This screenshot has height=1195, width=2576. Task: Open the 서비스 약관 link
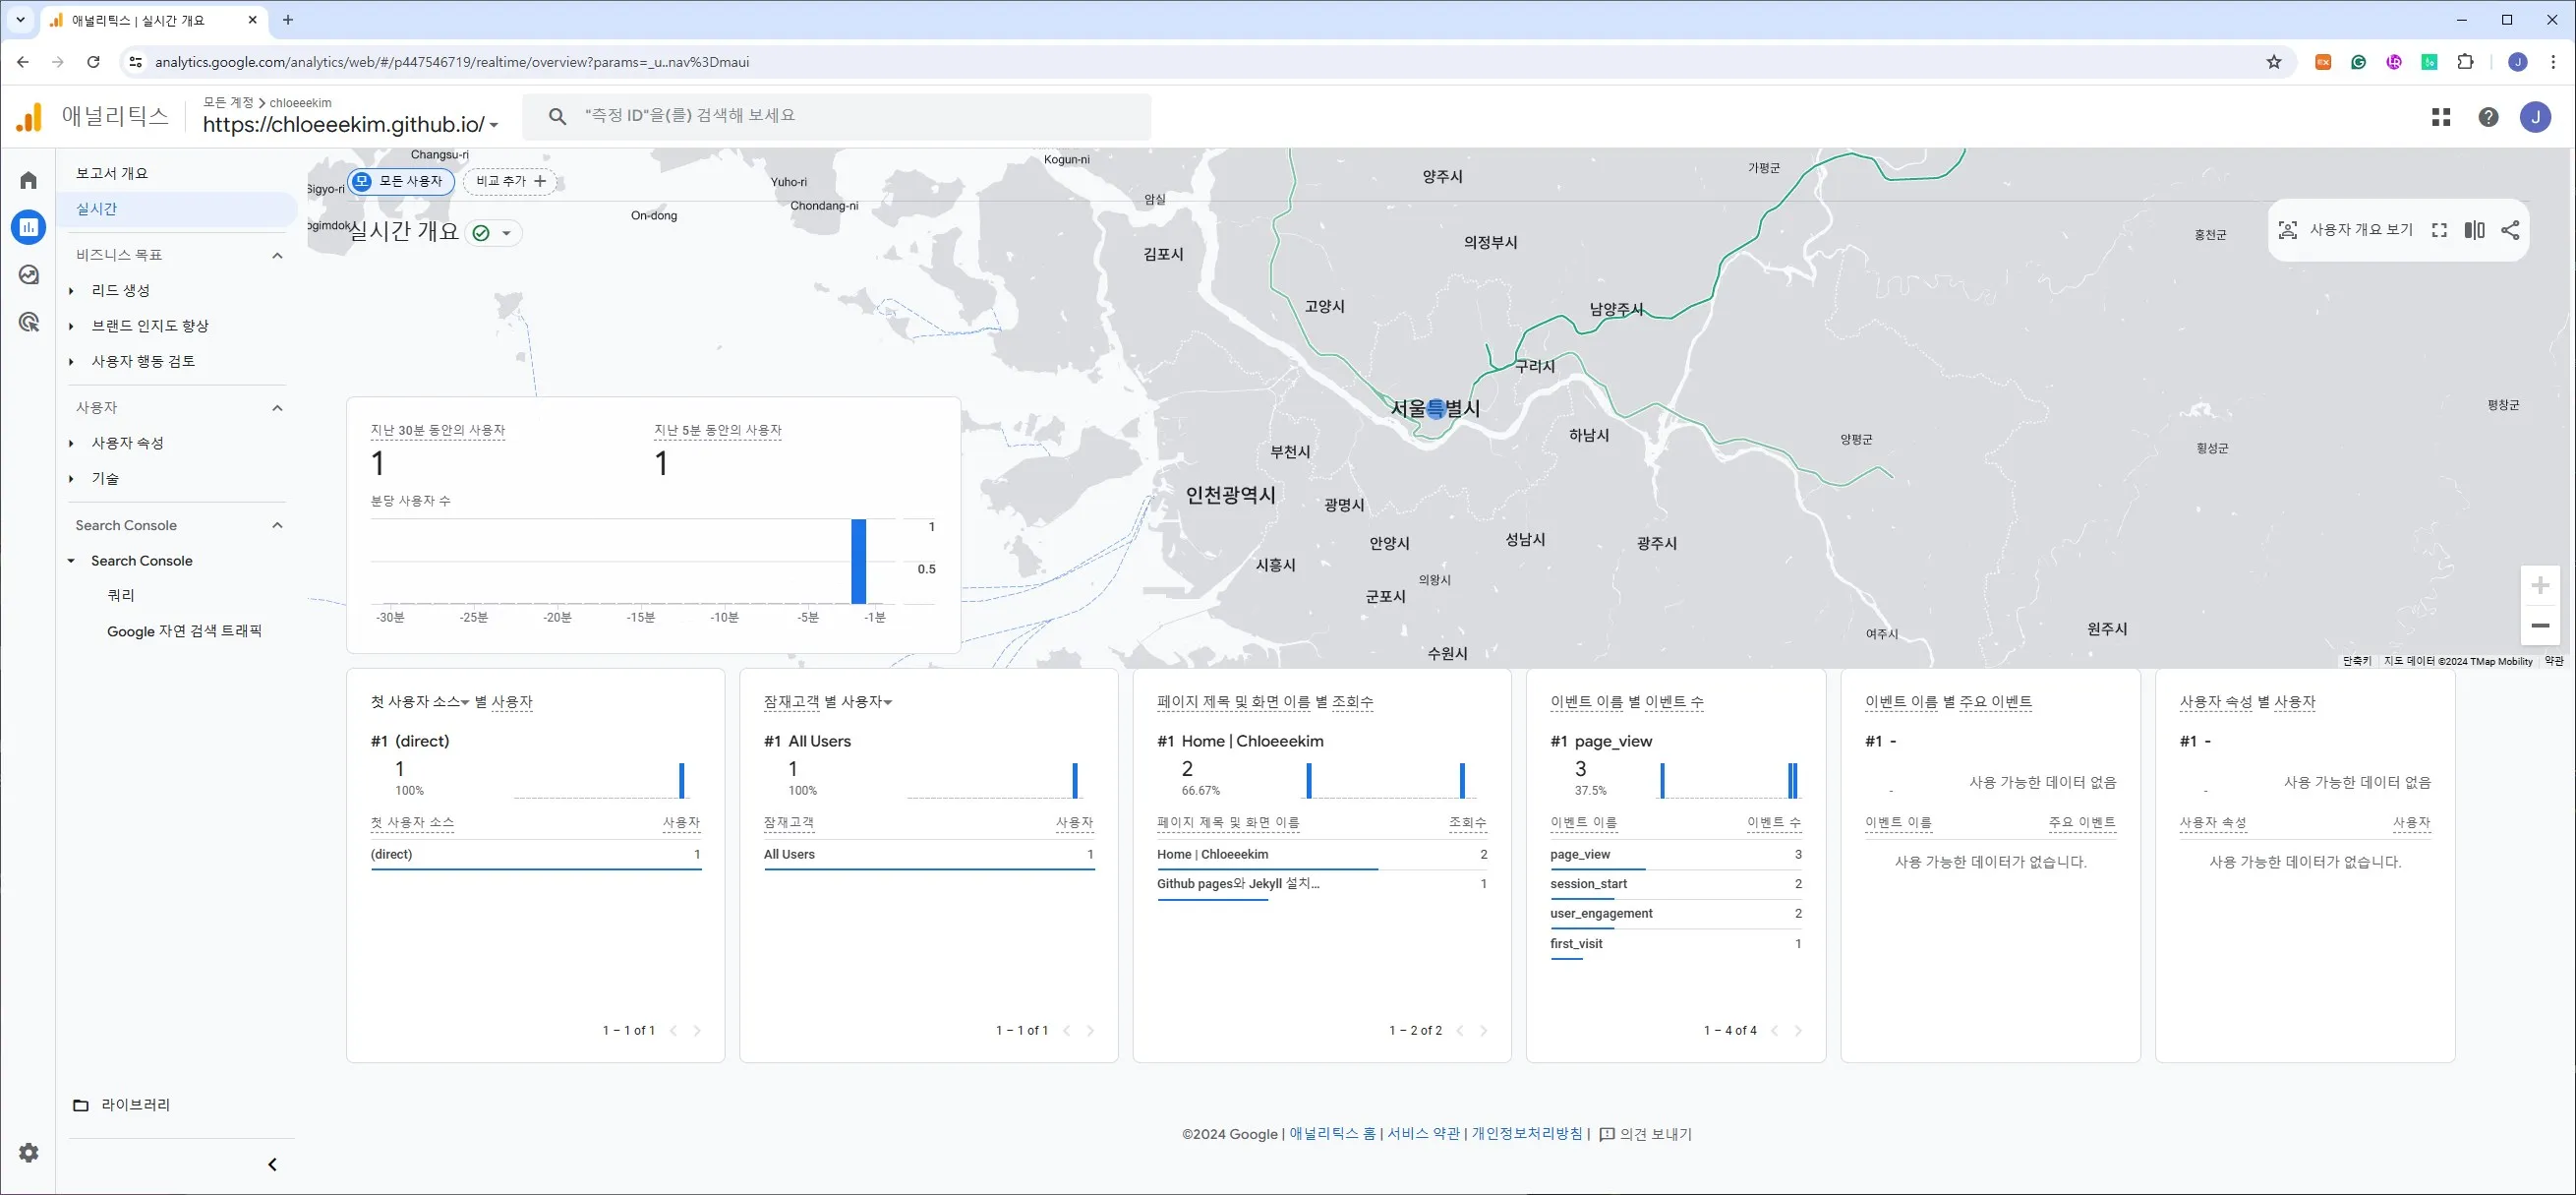click(1423, 1133)
